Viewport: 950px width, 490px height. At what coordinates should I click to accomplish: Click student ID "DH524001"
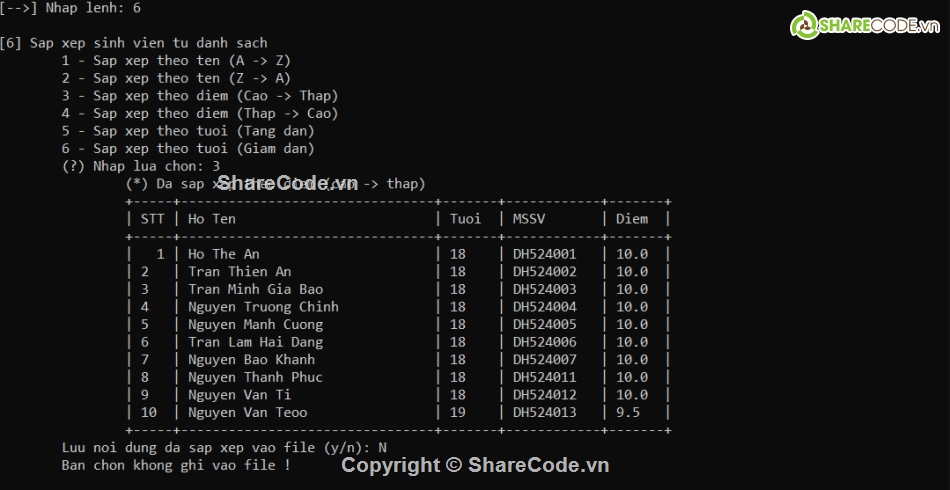545,254
